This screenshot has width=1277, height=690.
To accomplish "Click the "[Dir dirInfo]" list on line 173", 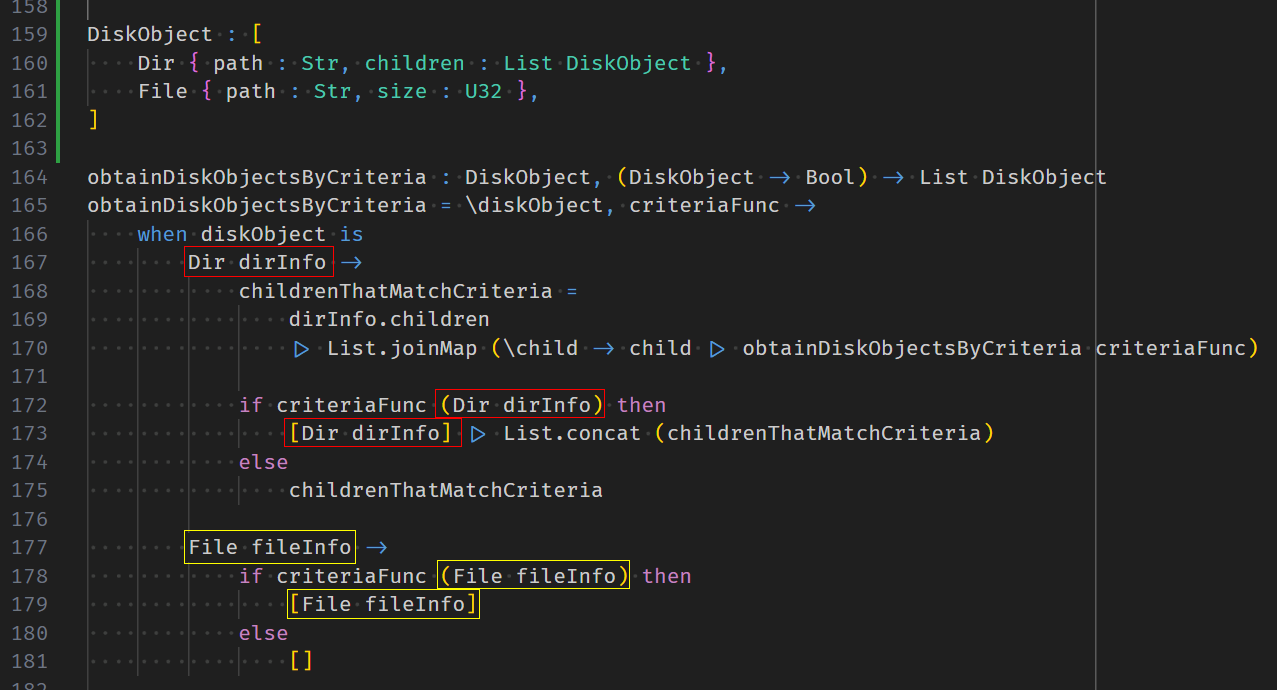I will pyautogui.click(x=371, y=433).
